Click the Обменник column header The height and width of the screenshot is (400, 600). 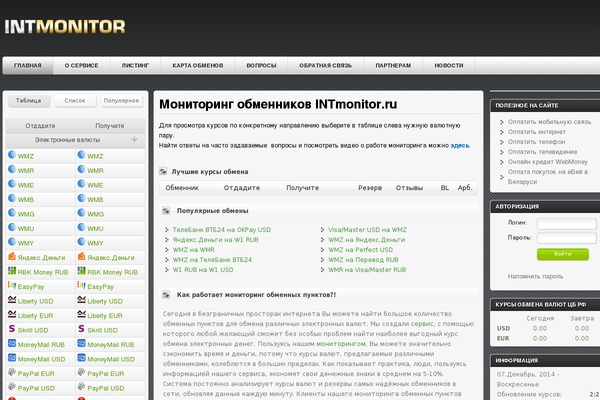coord(182,188)
